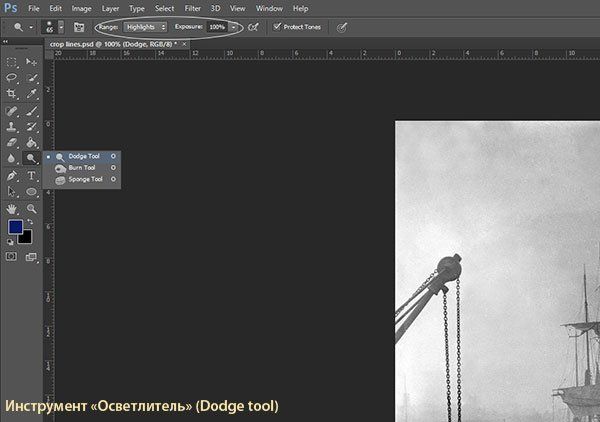This screenshot has height=422, width=600.
Task: Open the File menu
Action: coord(34,8)
